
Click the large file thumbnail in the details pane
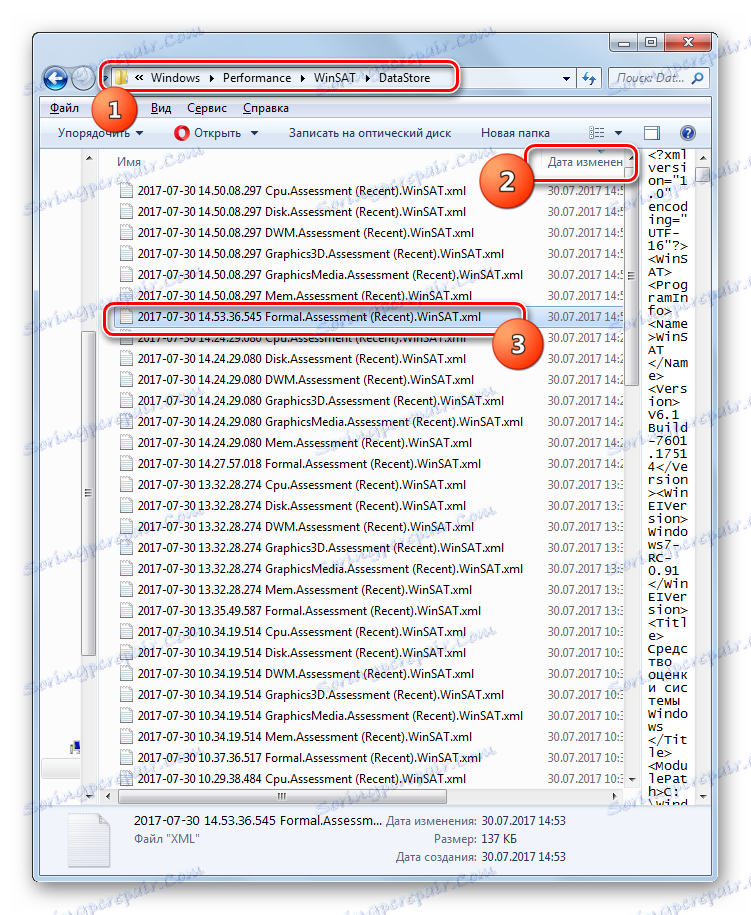89,840
